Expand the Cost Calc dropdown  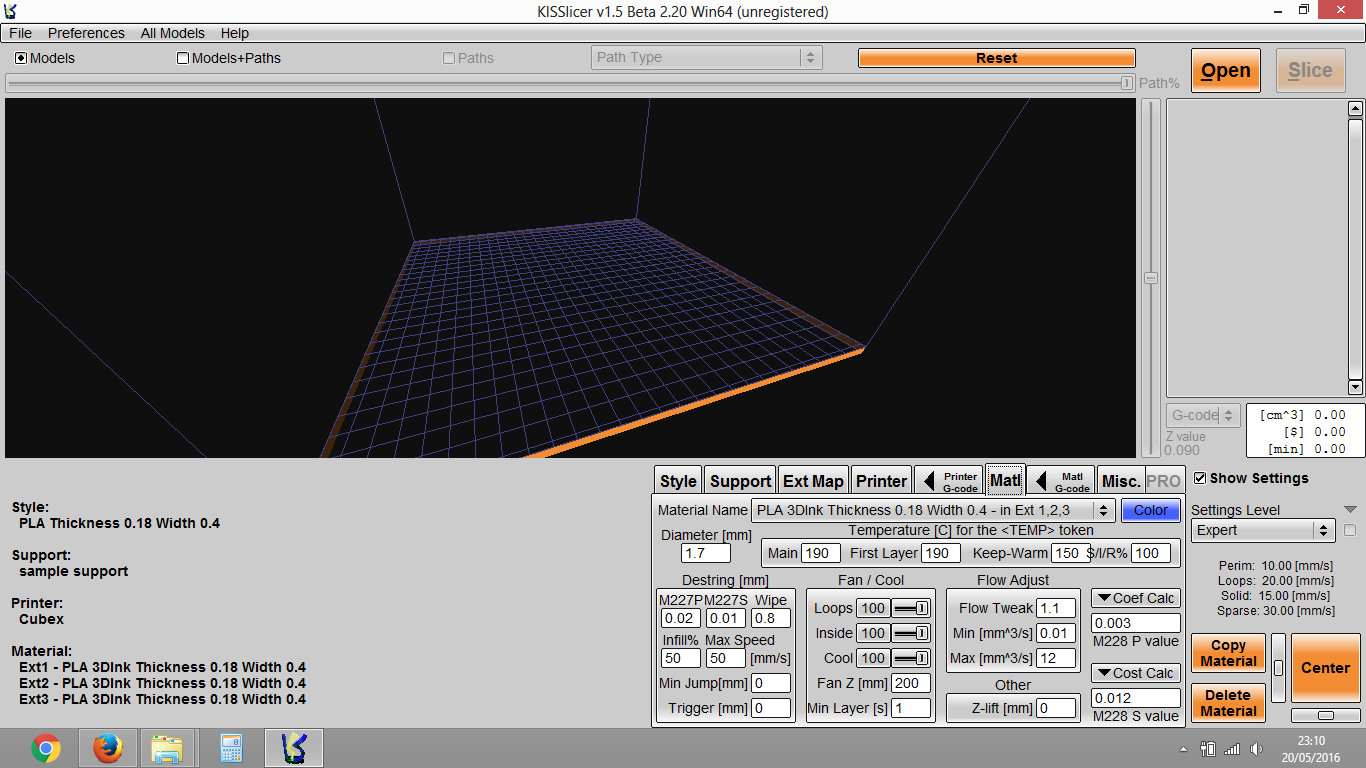pos(1136,673)
